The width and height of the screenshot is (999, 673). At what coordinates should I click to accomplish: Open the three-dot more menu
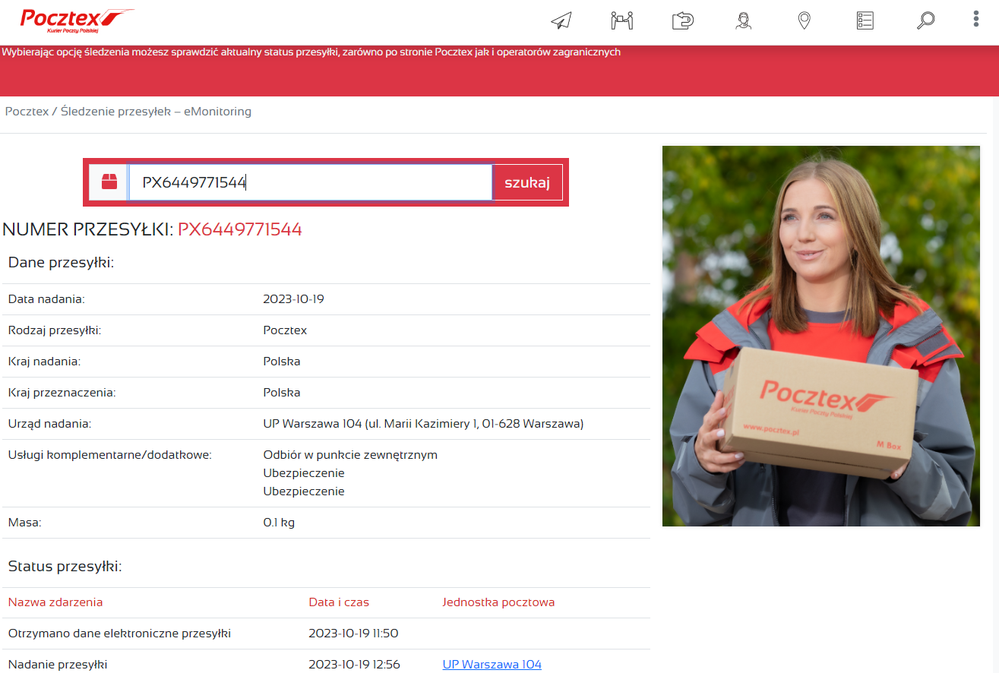(975, 19)
